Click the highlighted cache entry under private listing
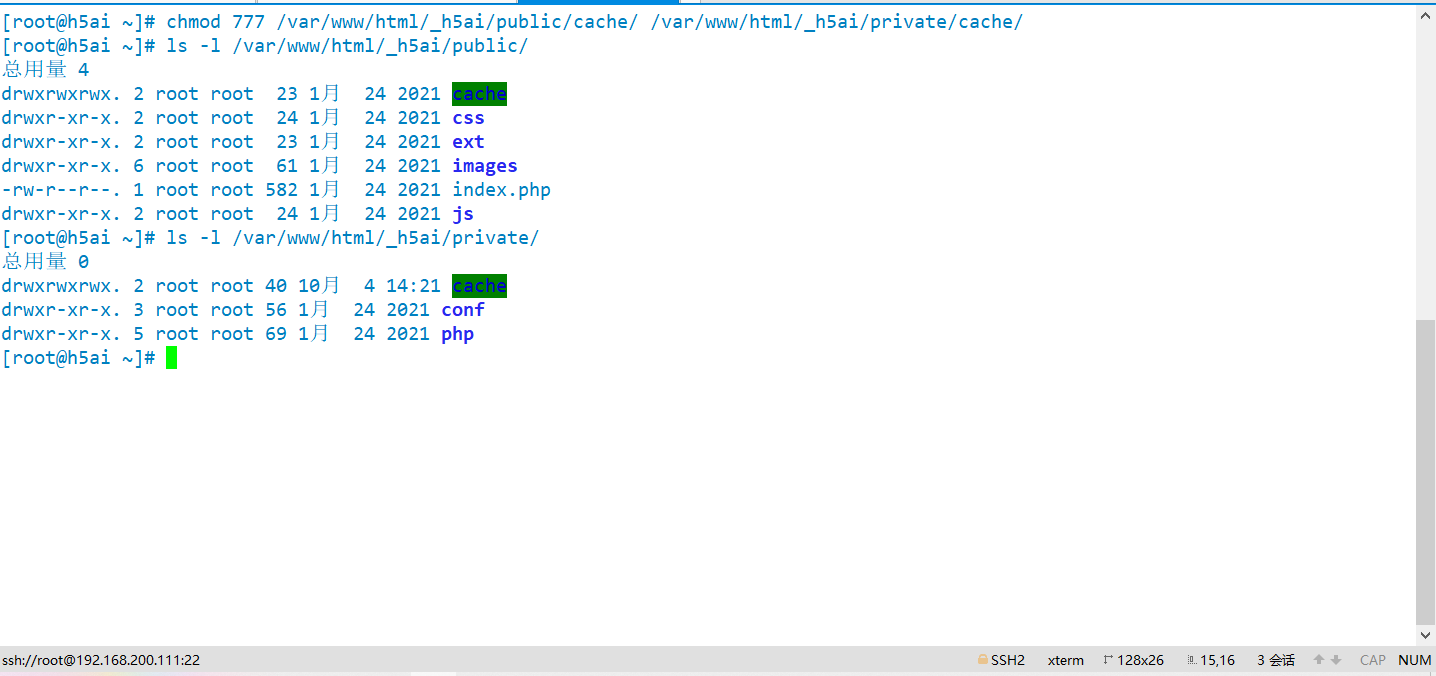The image size is (1436, 676). click(x=480, y=286)
